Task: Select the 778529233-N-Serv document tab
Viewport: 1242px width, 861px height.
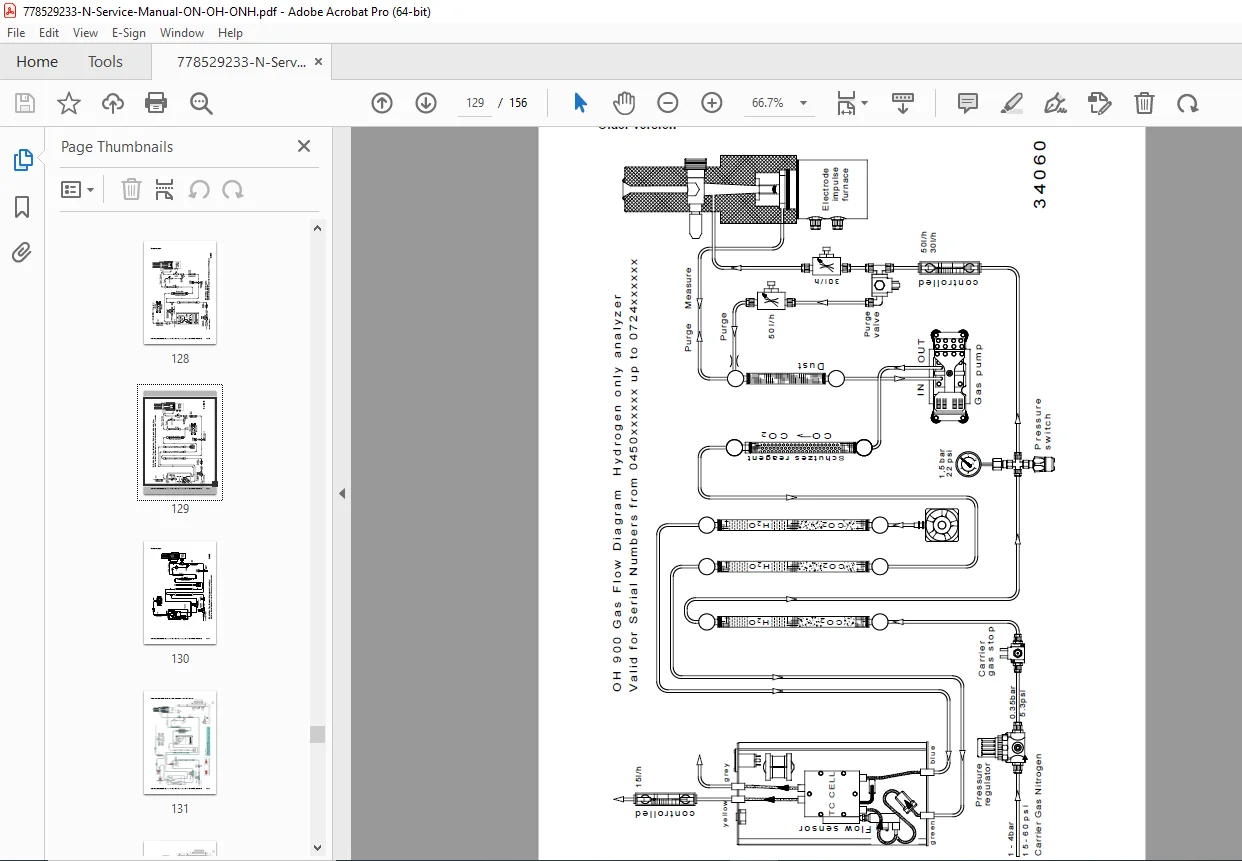Action: click(241, 61)
